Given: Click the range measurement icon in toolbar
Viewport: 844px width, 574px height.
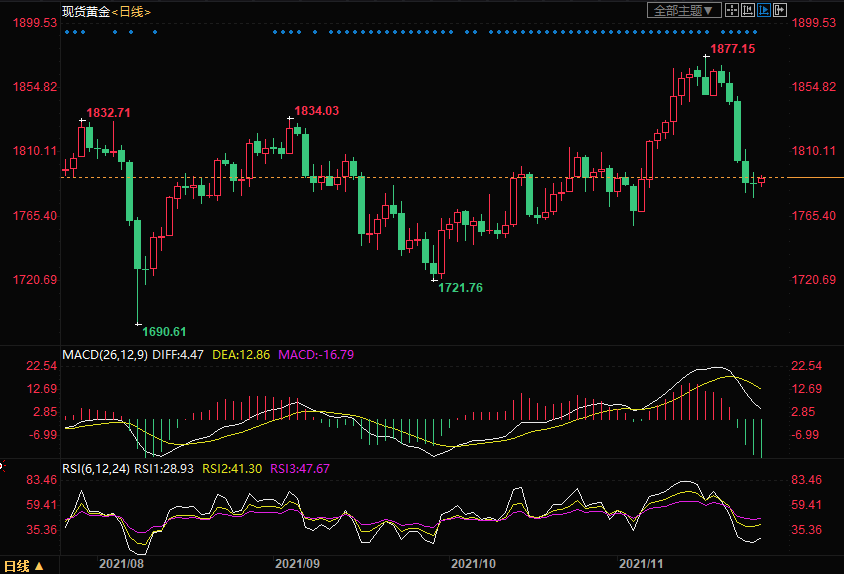Looking at the screenshot, I should point(747,10).
